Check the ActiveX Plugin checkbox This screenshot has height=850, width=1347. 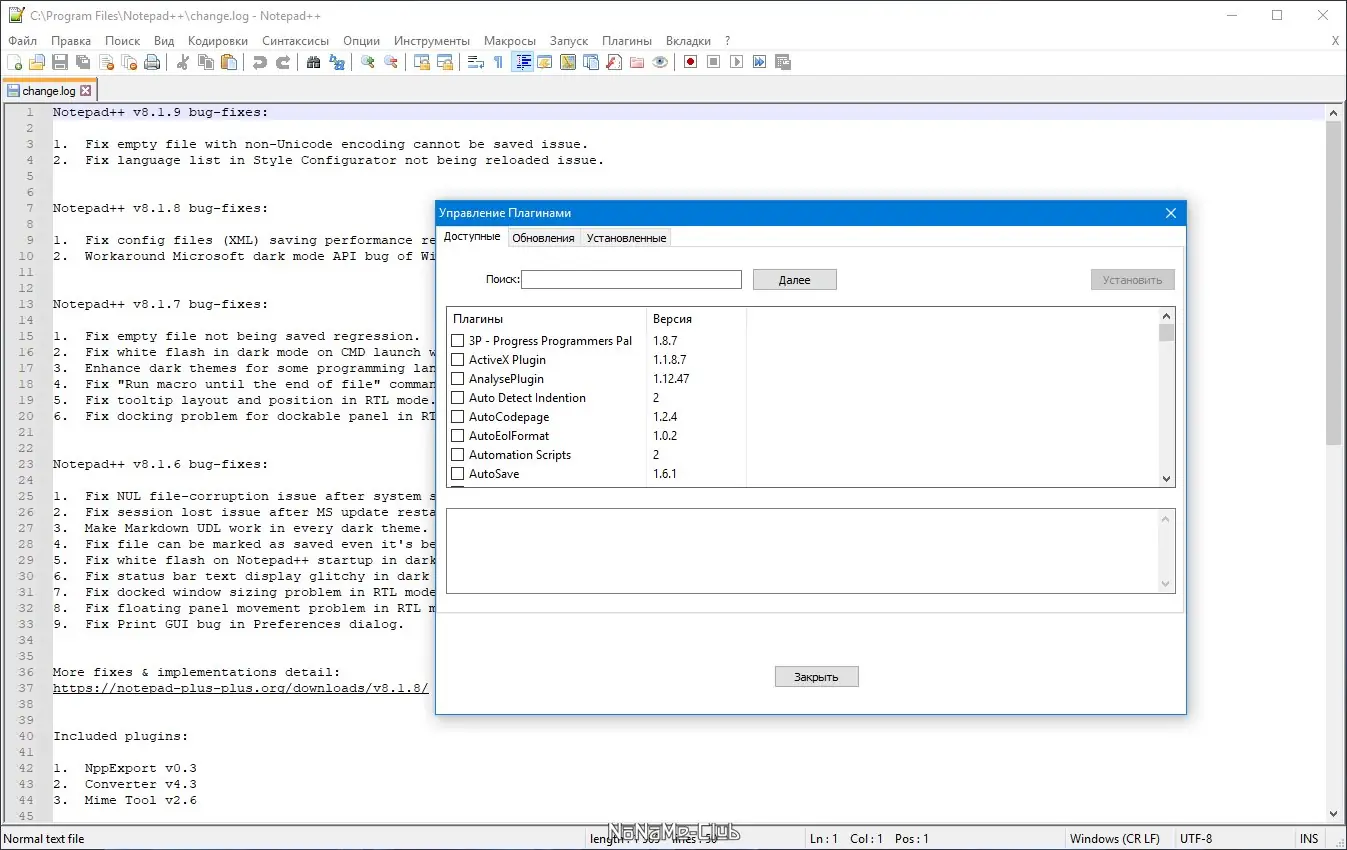[458, 360]
